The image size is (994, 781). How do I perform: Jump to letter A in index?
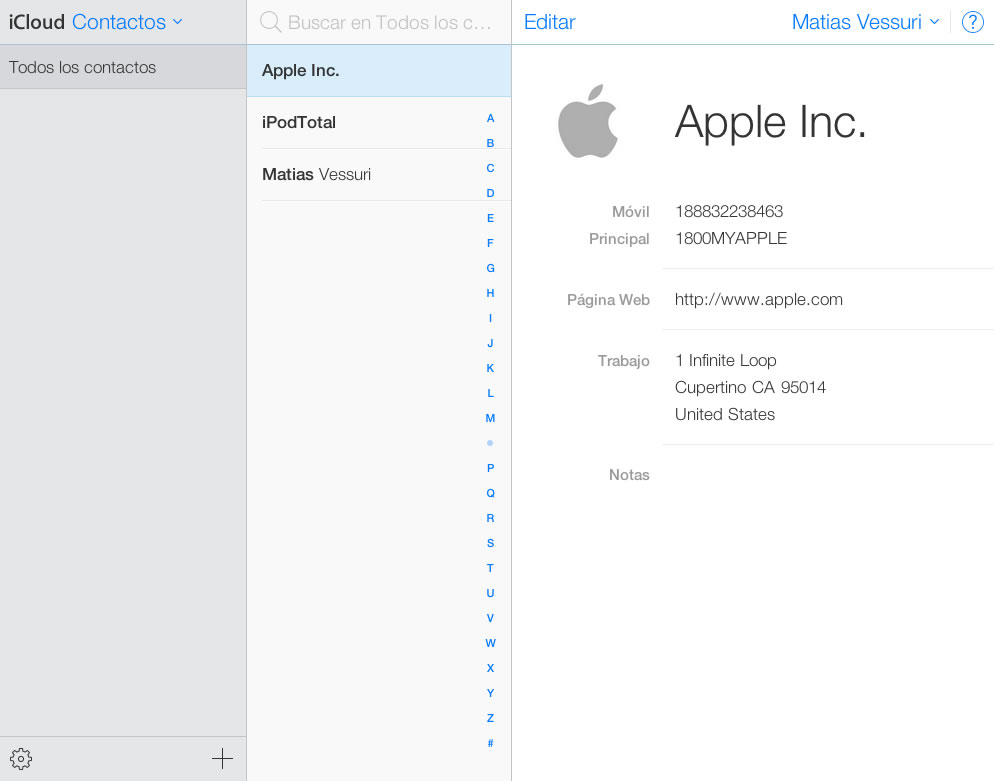pyautogui.click(x=490, y=118)
